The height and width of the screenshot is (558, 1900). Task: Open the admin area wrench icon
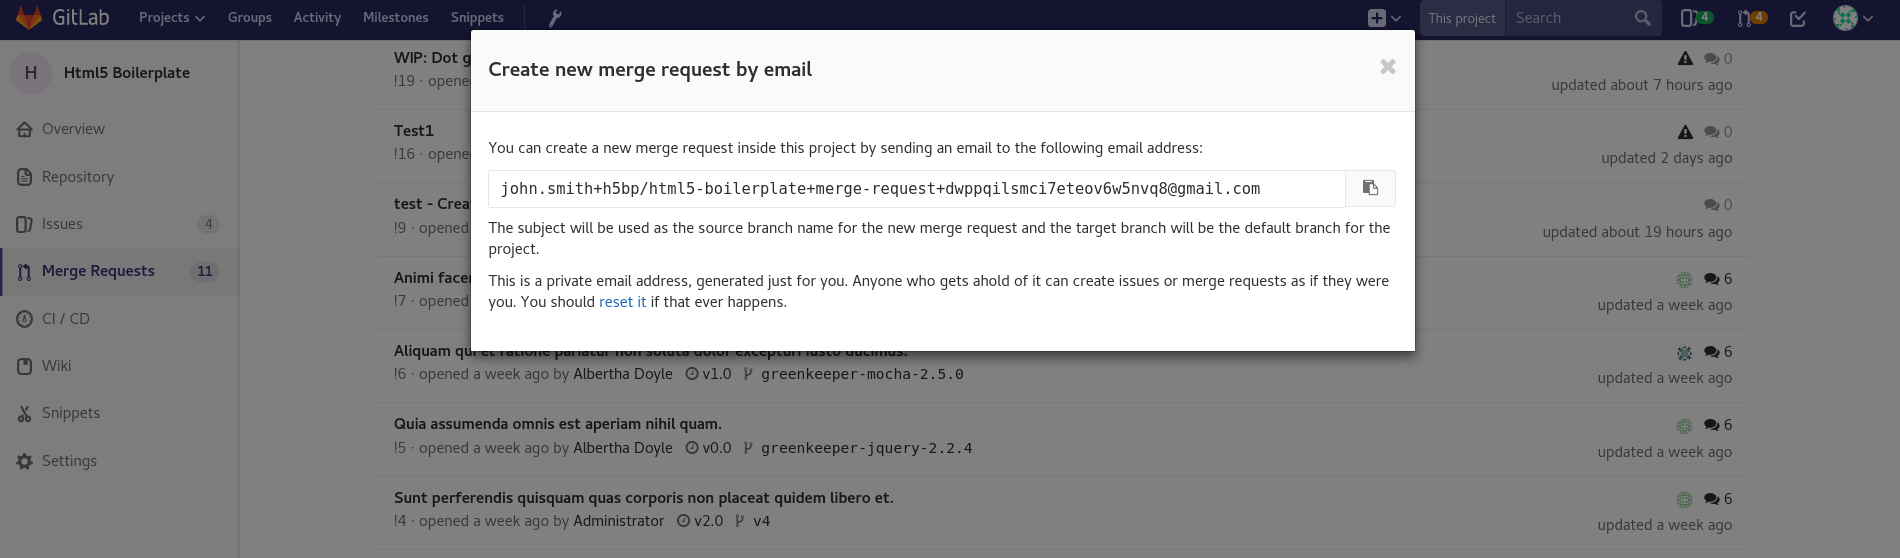click(x=555, y=18)
